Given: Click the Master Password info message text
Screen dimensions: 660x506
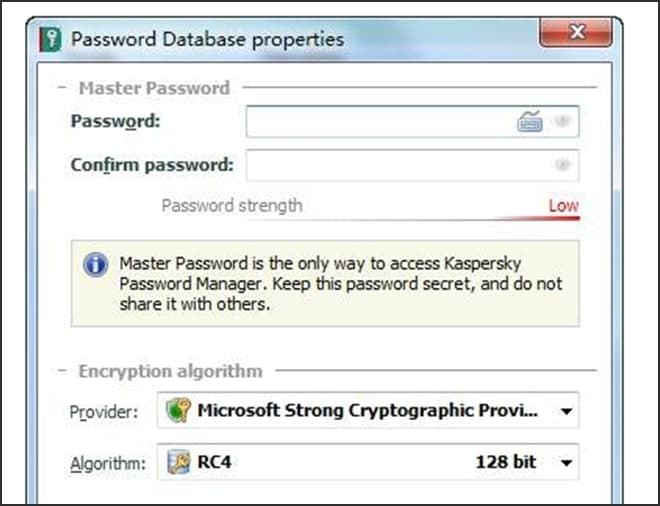Looking at the screenshot, I should click(x=340, y=284).
